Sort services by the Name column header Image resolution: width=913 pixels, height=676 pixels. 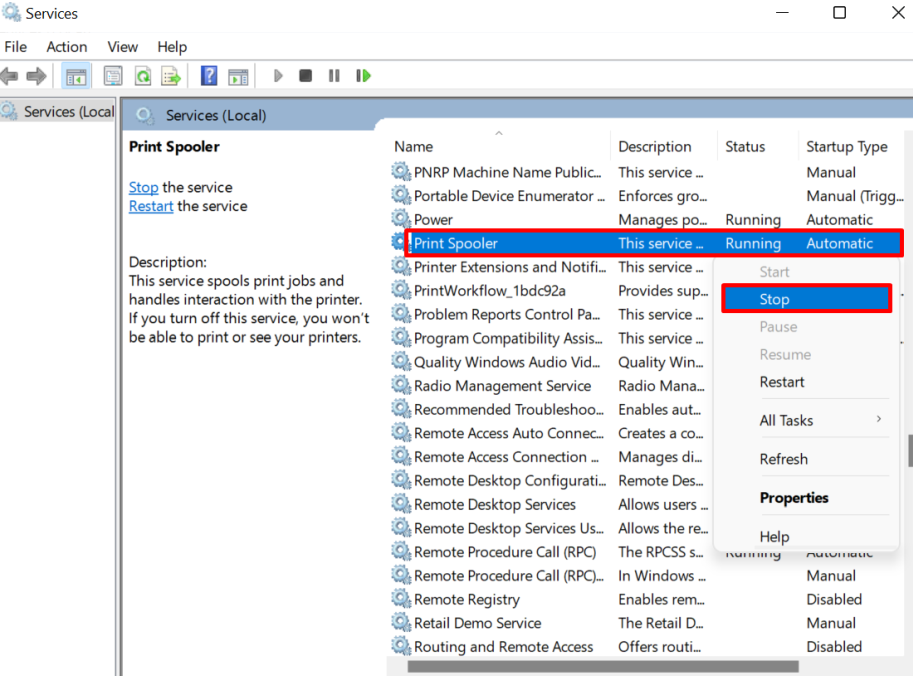pos(414,147)
